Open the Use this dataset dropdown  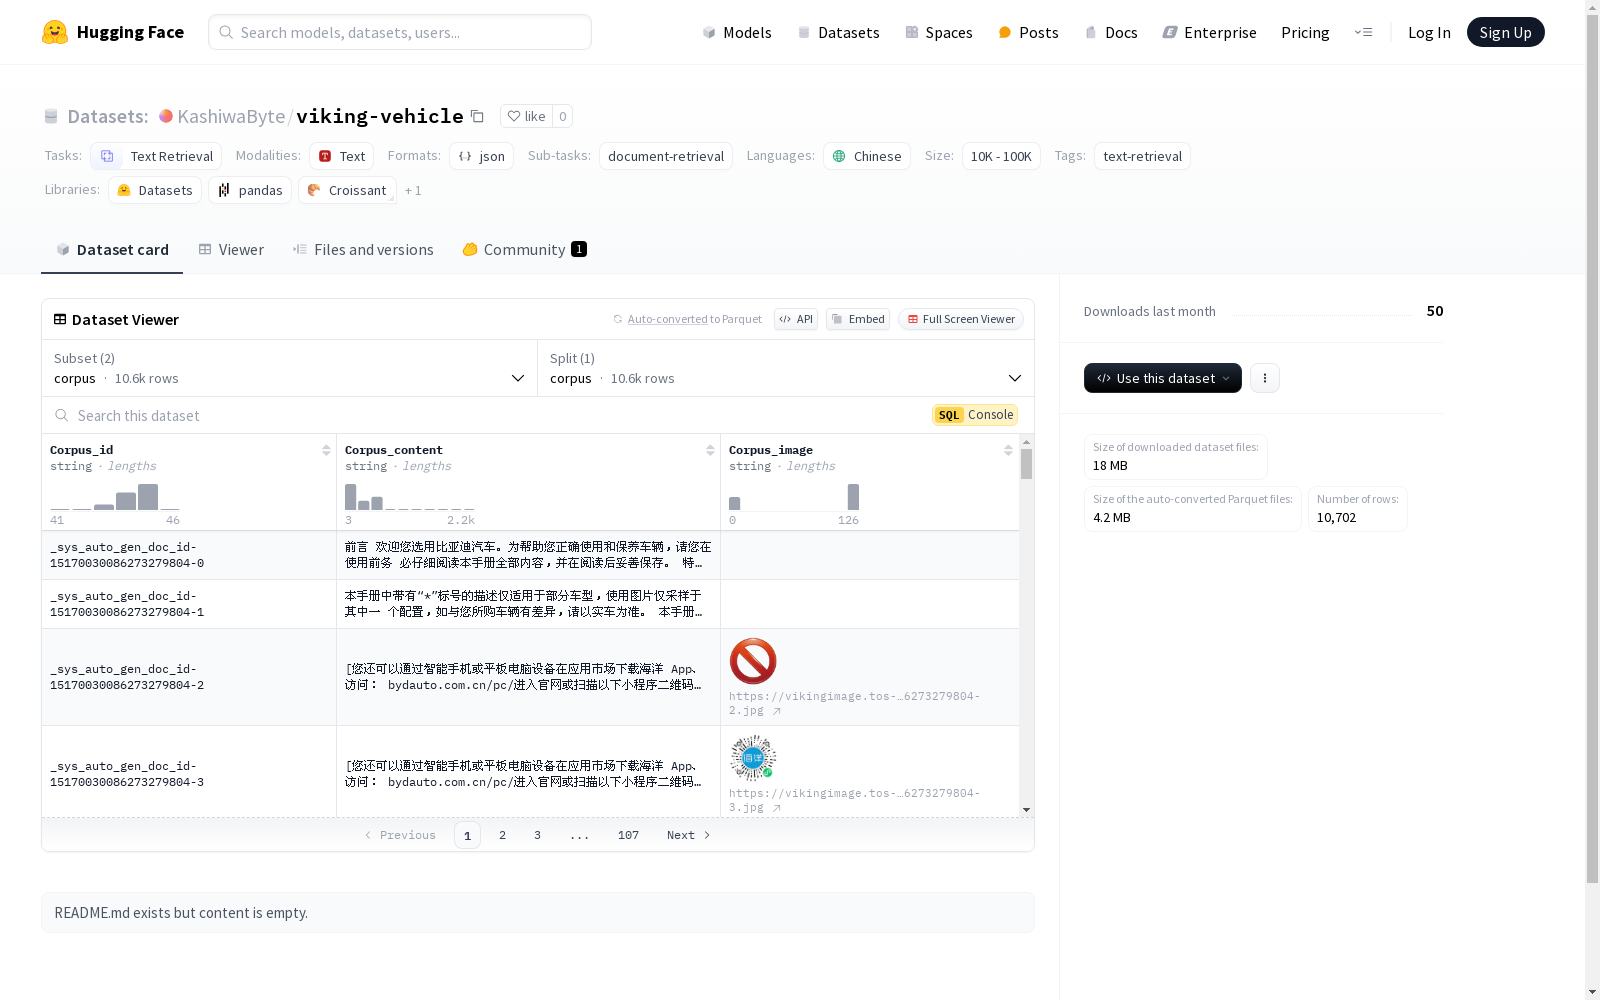coord(1163,378)
